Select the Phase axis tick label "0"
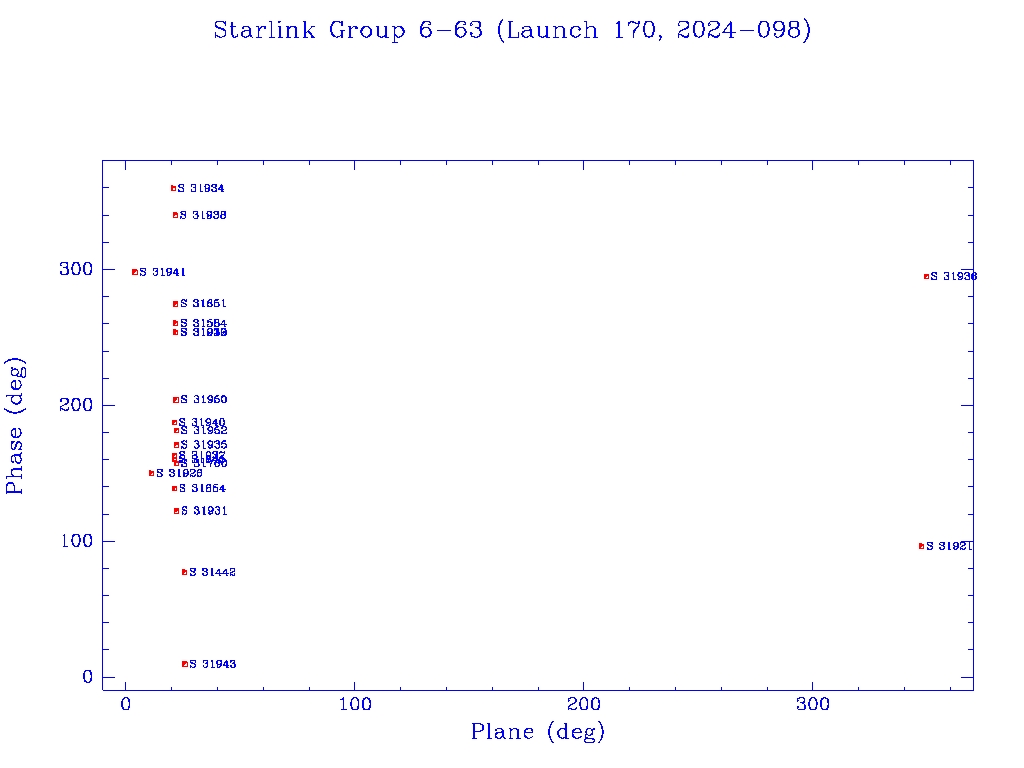The image size is (1024, 768). point(88,677)
